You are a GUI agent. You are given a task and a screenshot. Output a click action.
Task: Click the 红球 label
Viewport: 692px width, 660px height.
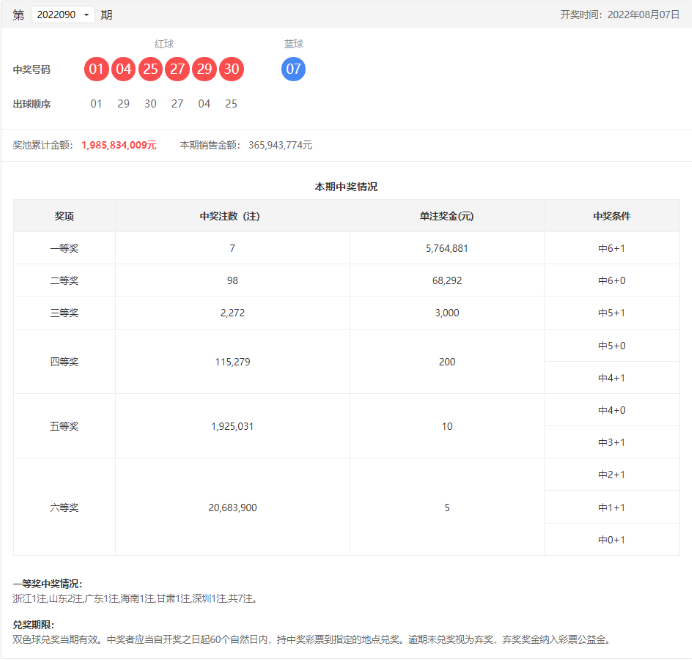pyautogui.click(x=164, y=44)
